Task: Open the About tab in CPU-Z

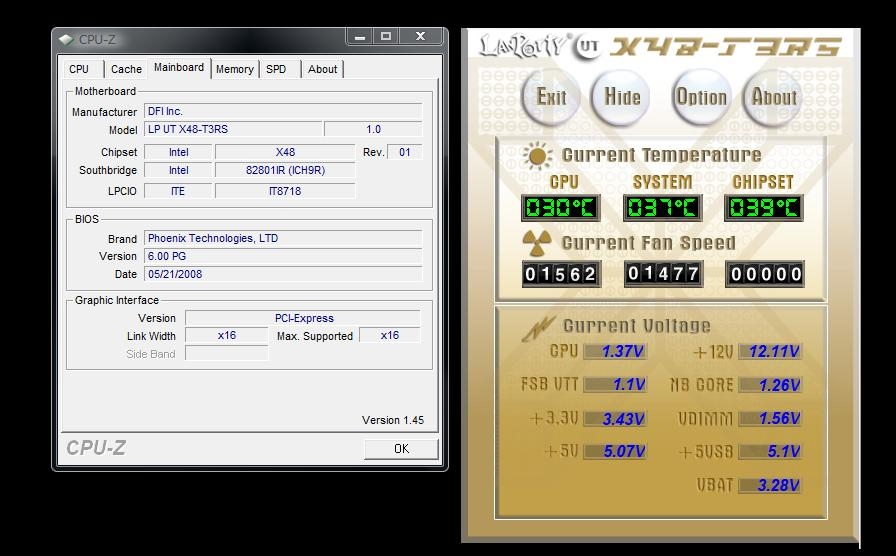Action: pyautogui.click(x=322, y=69)
